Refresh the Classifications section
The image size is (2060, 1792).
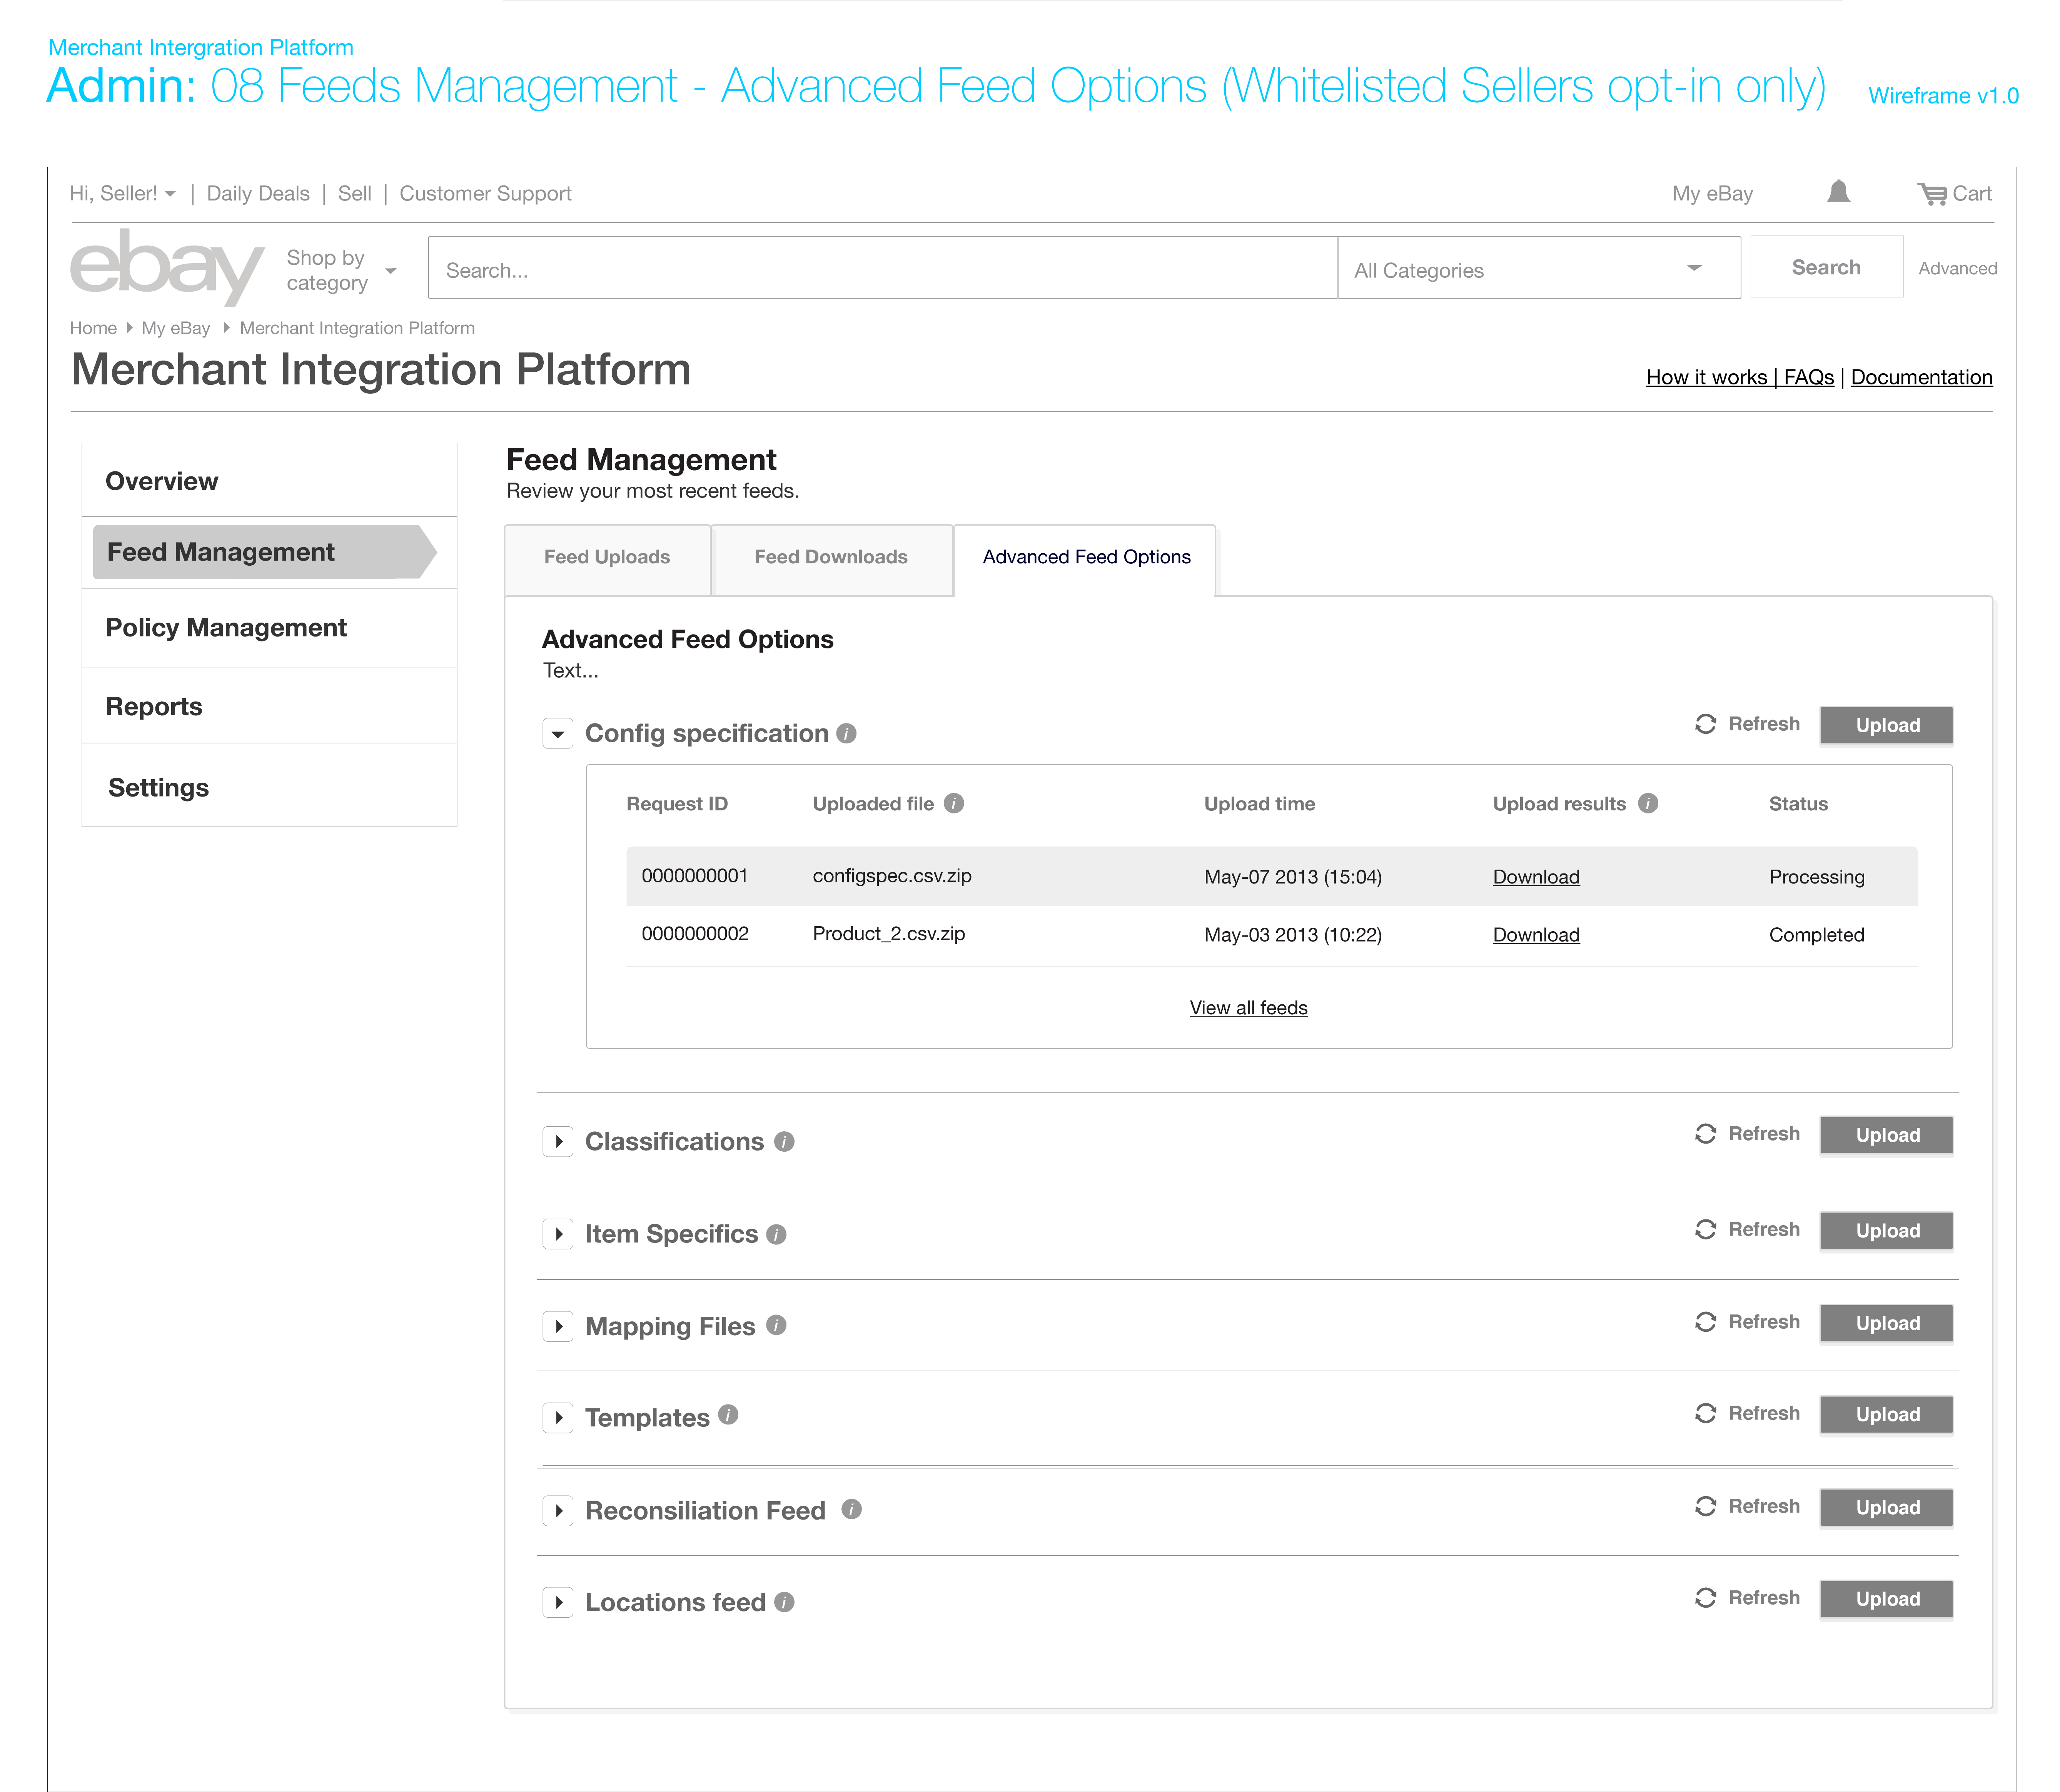(1747, 1134)
